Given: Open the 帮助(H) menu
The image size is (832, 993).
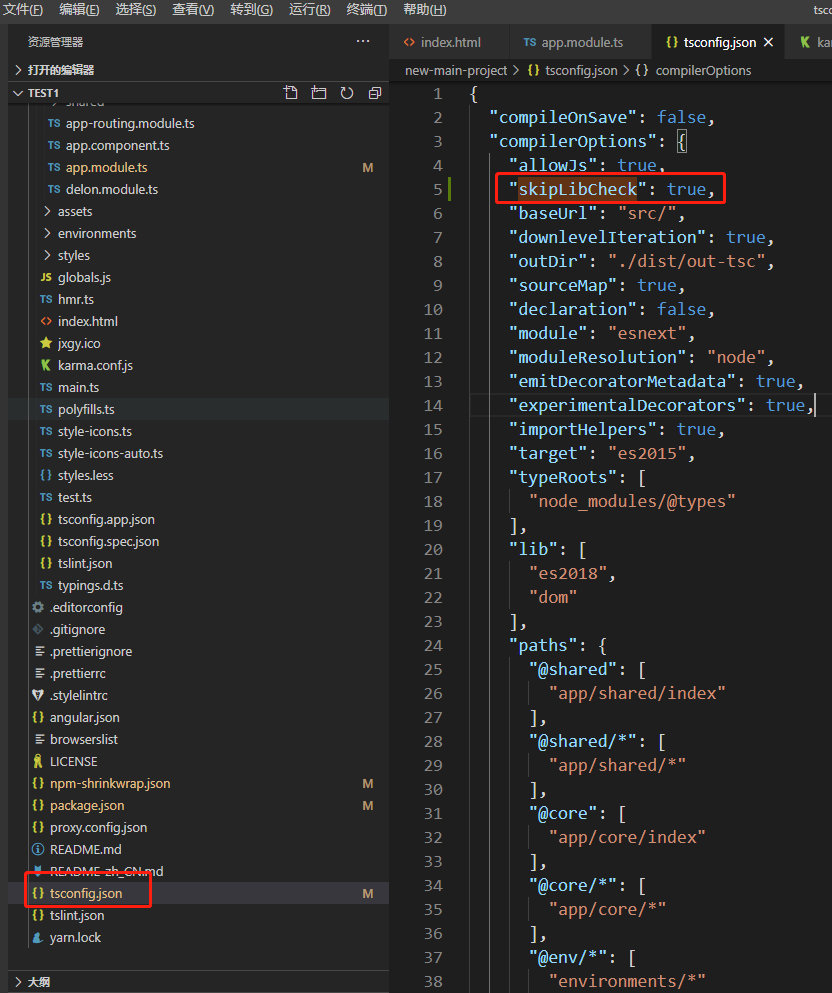Looking at the screenshot, I should pos(425,9).
